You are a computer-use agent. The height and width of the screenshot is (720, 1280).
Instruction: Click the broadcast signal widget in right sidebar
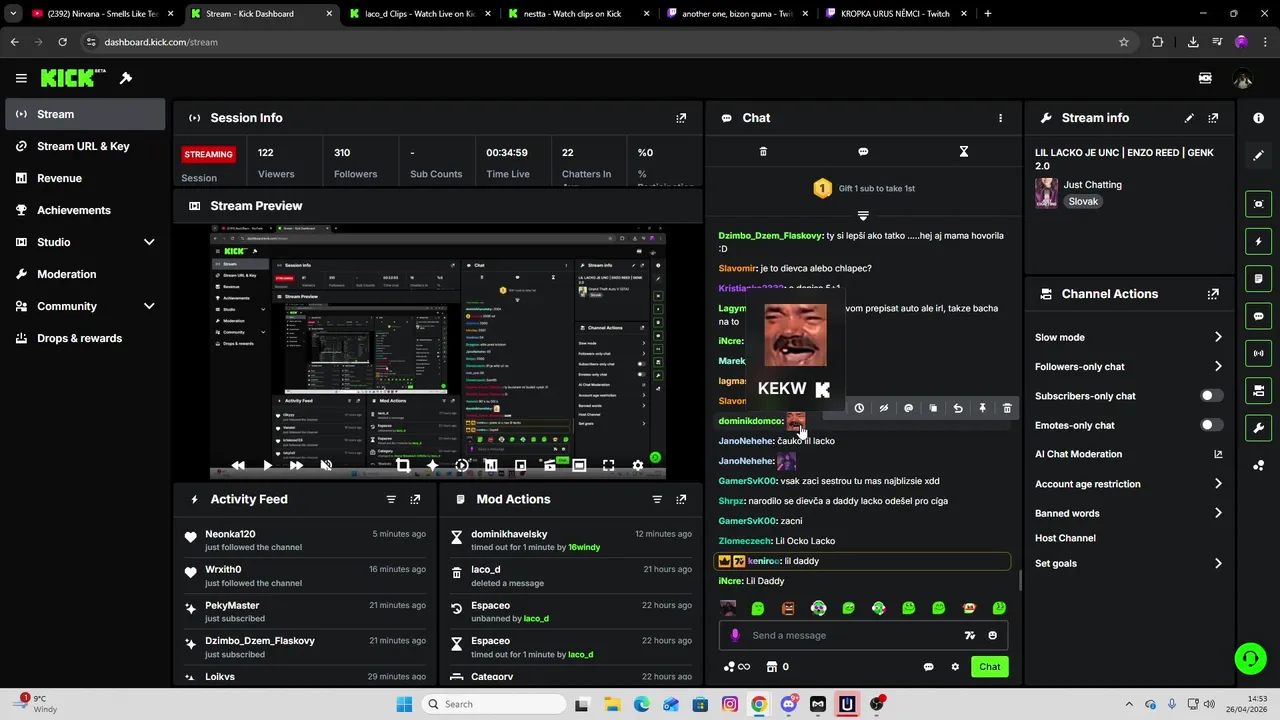(x=1258, y=353)
